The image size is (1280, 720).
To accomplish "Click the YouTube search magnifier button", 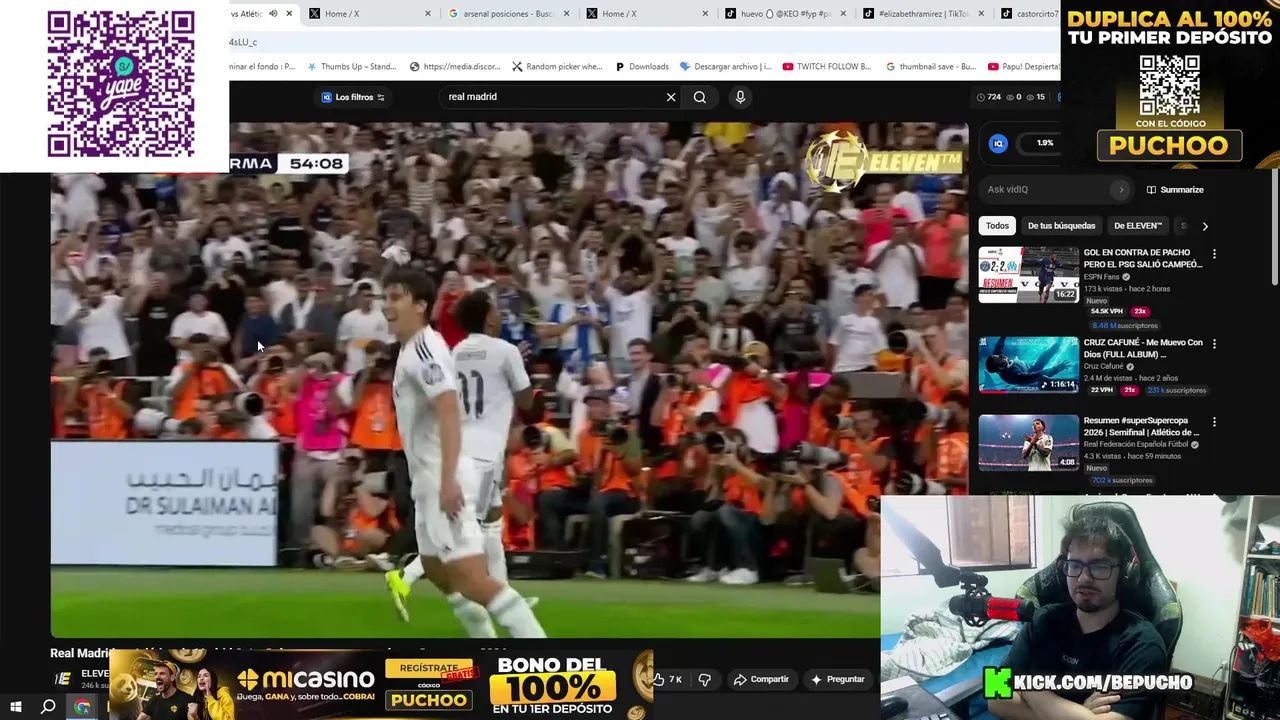I will 700,97.
